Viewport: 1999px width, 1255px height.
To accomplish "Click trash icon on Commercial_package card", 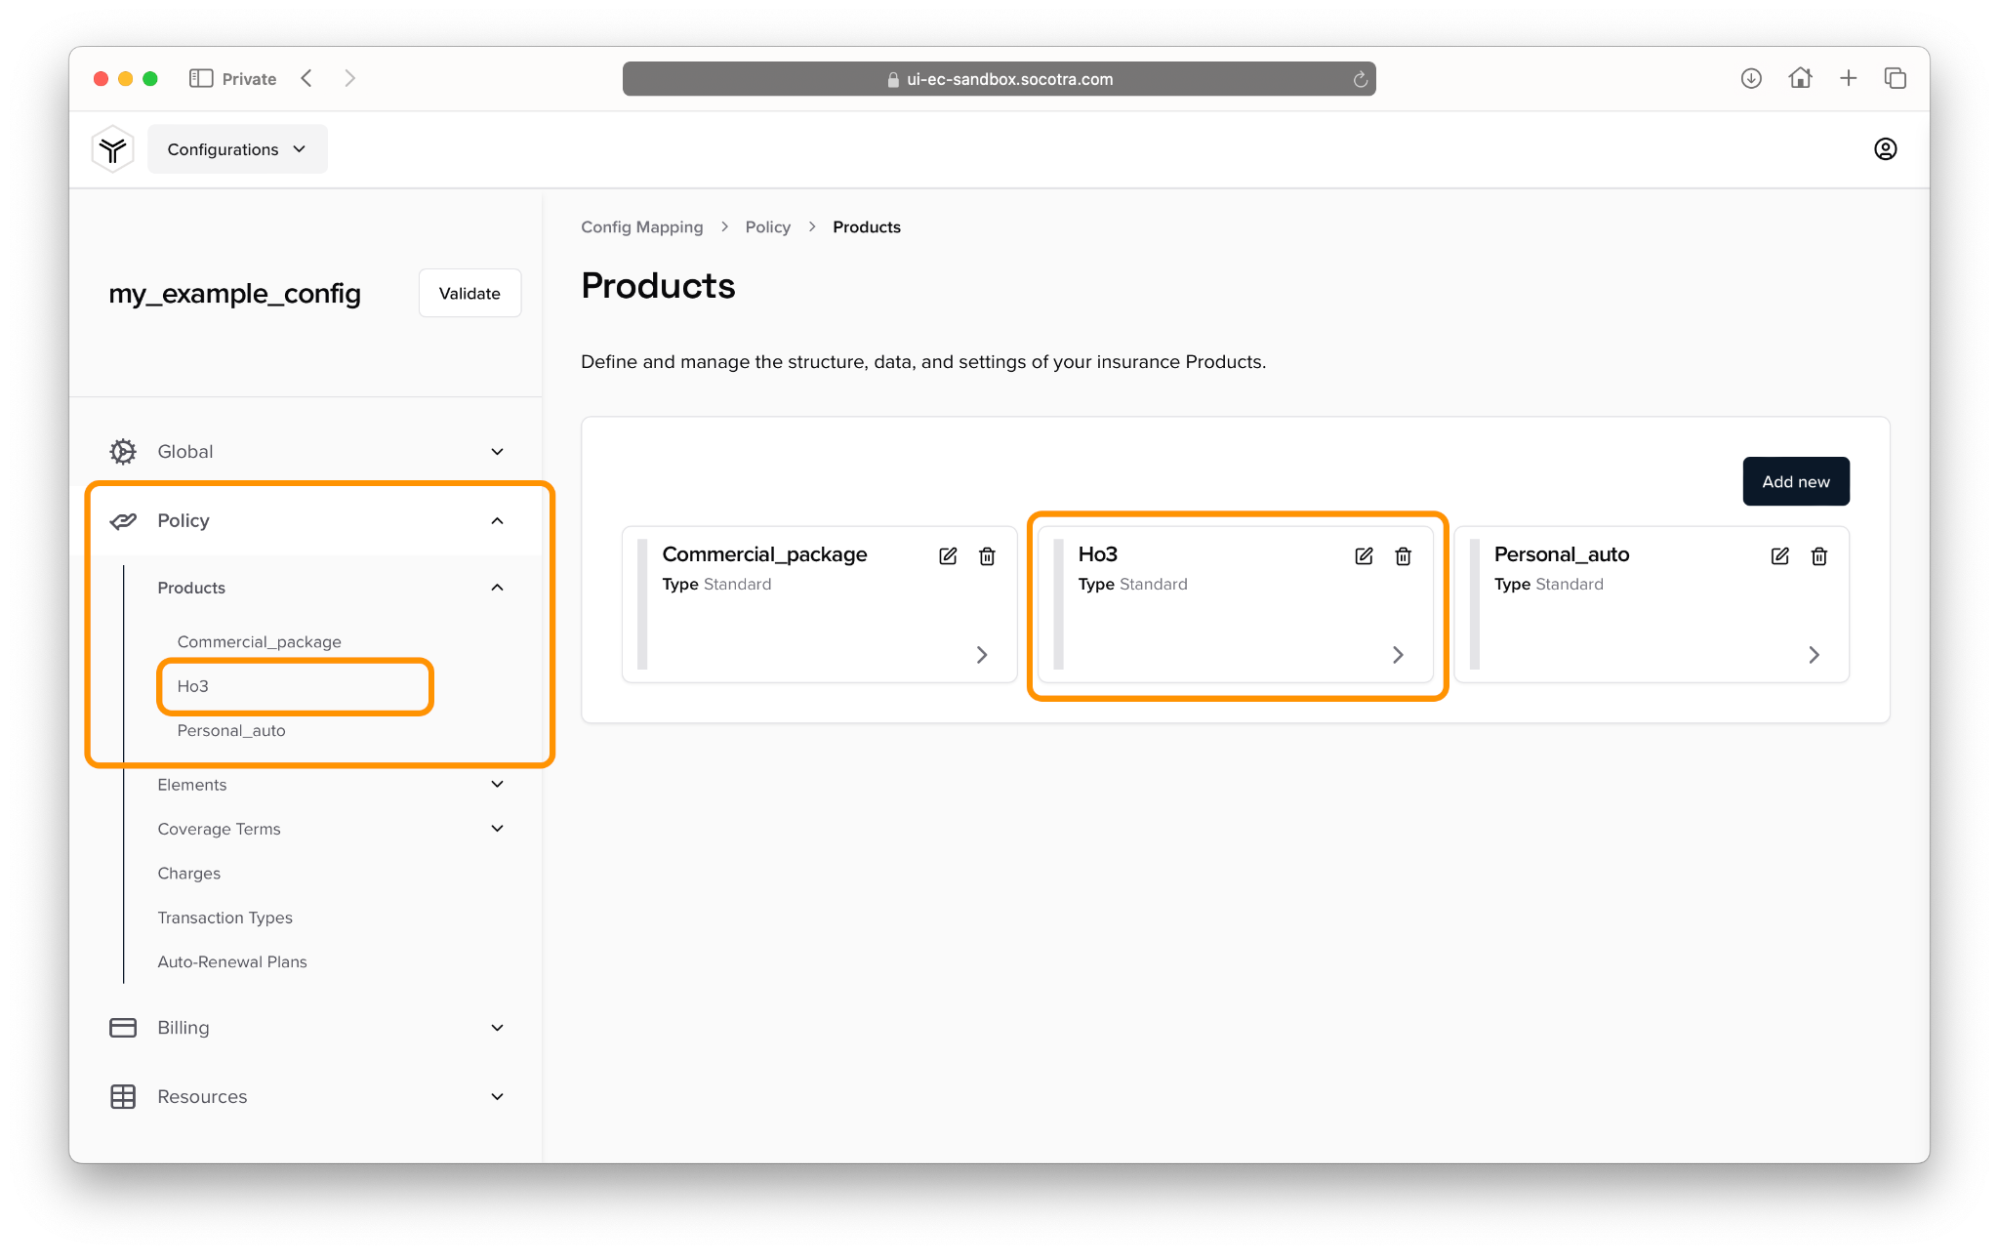I will tap(986, 556).
